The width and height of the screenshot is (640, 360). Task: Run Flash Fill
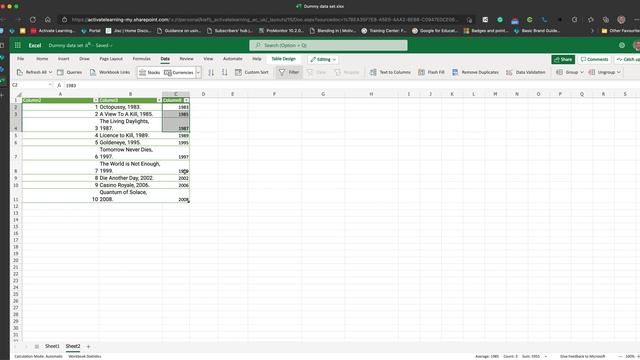coord(431,72)
